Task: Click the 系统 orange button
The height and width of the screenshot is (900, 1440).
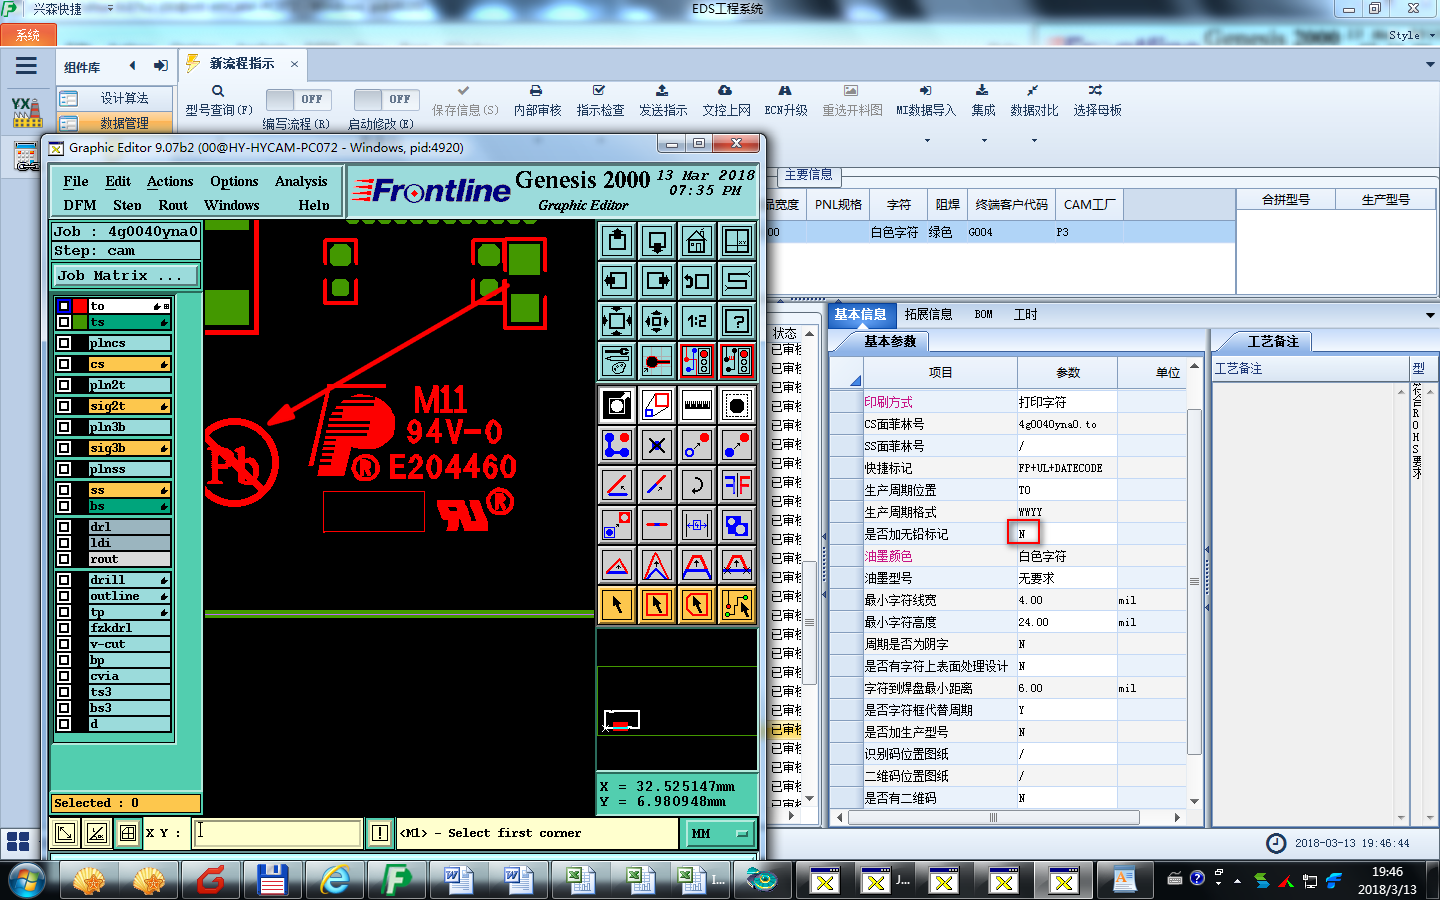Action: pyautogui.click(x=28, y=35)
